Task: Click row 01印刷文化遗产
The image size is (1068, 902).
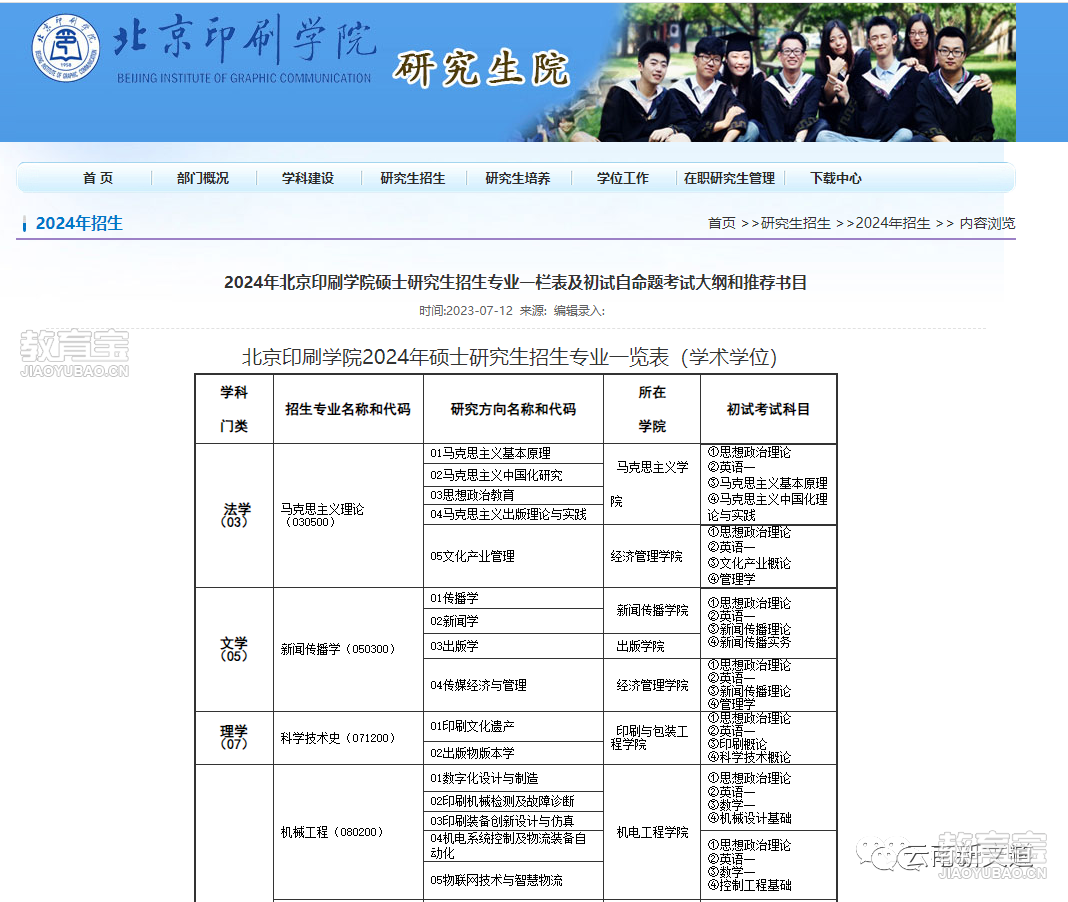Action: (513, 726)
